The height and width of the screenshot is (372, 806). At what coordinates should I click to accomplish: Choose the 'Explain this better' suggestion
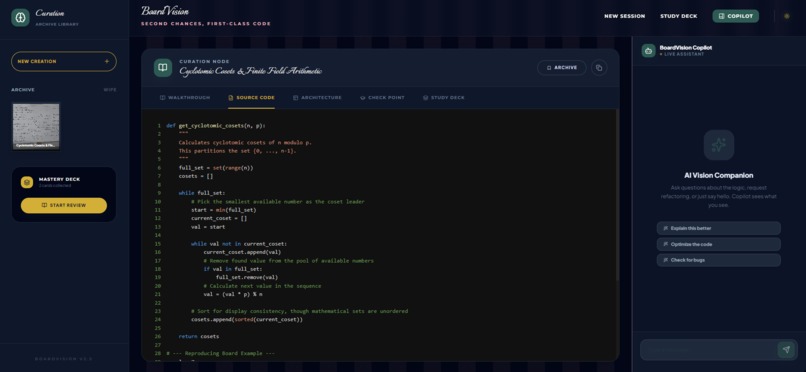pos(719,228)
